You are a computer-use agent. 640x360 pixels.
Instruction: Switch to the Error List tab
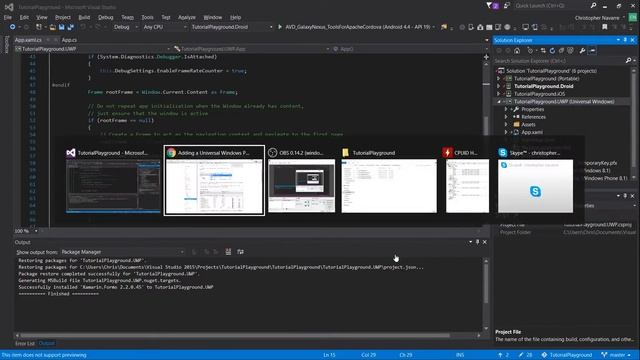[25, 343]
